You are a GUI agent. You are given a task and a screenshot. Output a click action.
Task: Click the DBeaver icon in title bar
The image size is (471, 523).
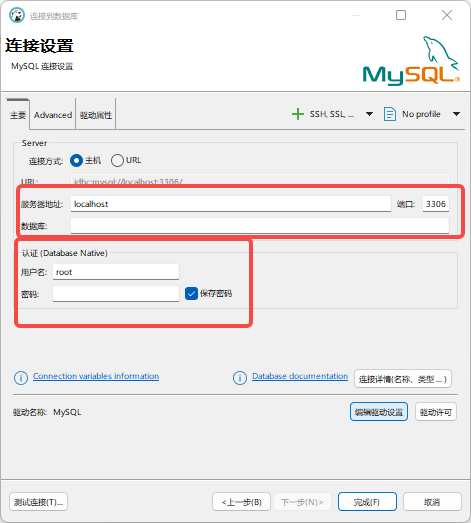pyautogui.click(x=17, y=15)
